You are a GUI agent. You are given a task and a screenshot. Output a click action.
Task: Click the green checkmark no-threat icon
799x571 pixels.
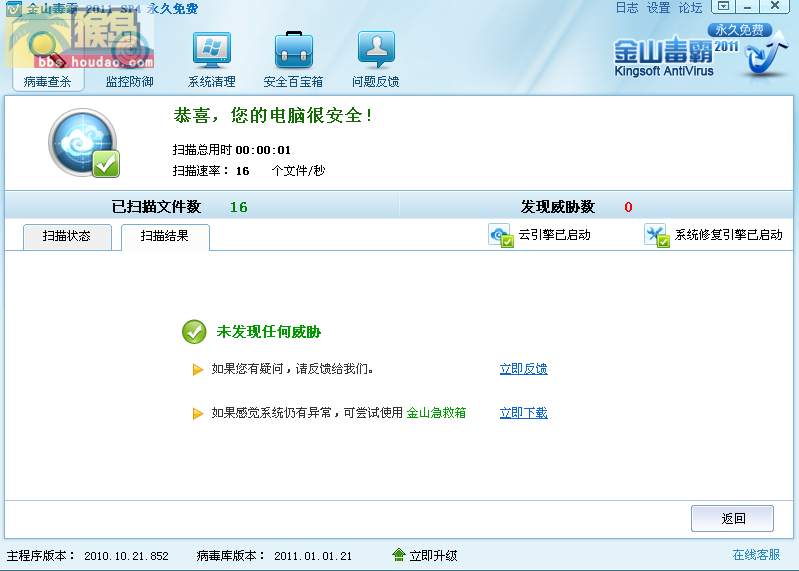194,332
